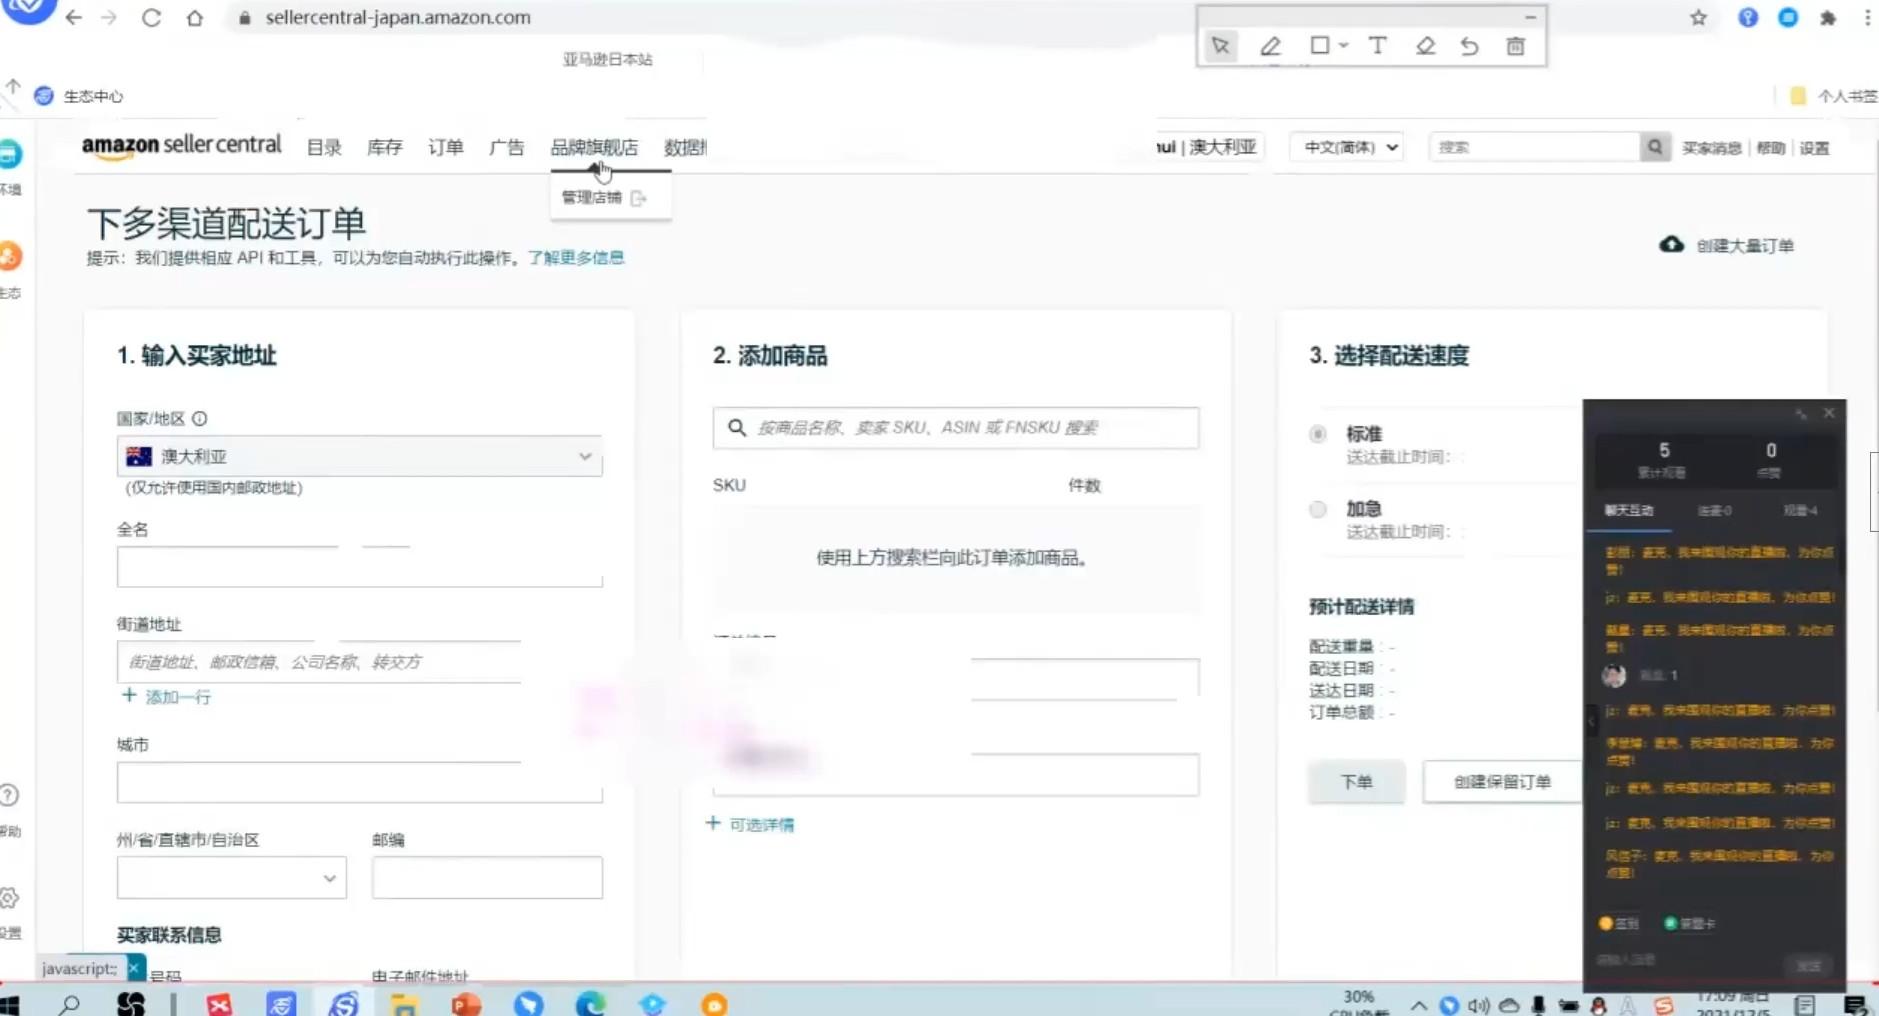Viewport: 1879px width, 1016px height.
Task: Clear all annotations with the trash icon
Action: pyautogui.click(x=1516, y=46)
